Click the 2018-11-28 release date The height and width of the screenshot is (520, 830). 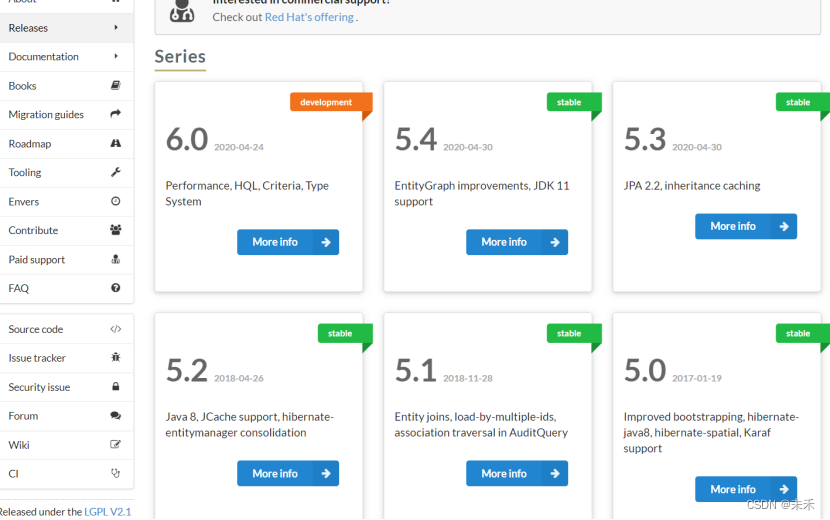click(468, 378)
